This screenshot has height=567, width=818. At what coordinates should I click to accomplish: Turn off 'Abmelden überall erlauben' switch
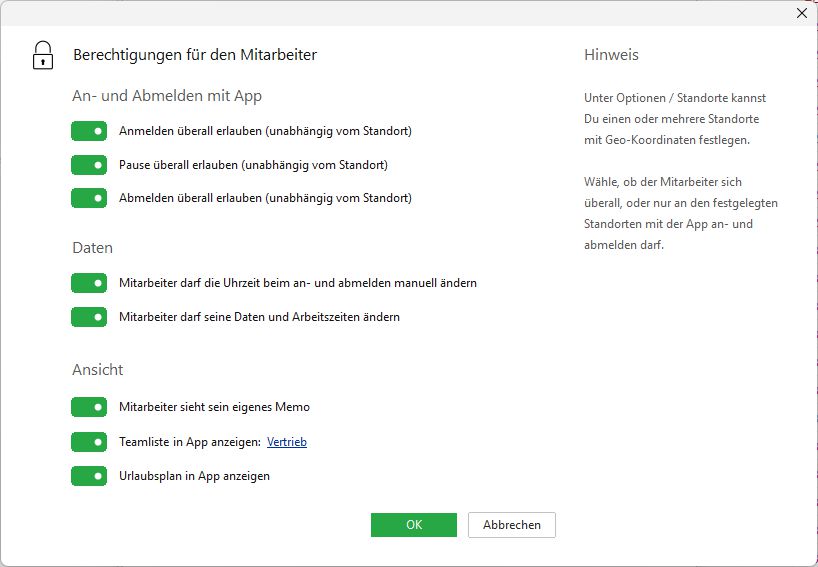(x=89, y=198)
